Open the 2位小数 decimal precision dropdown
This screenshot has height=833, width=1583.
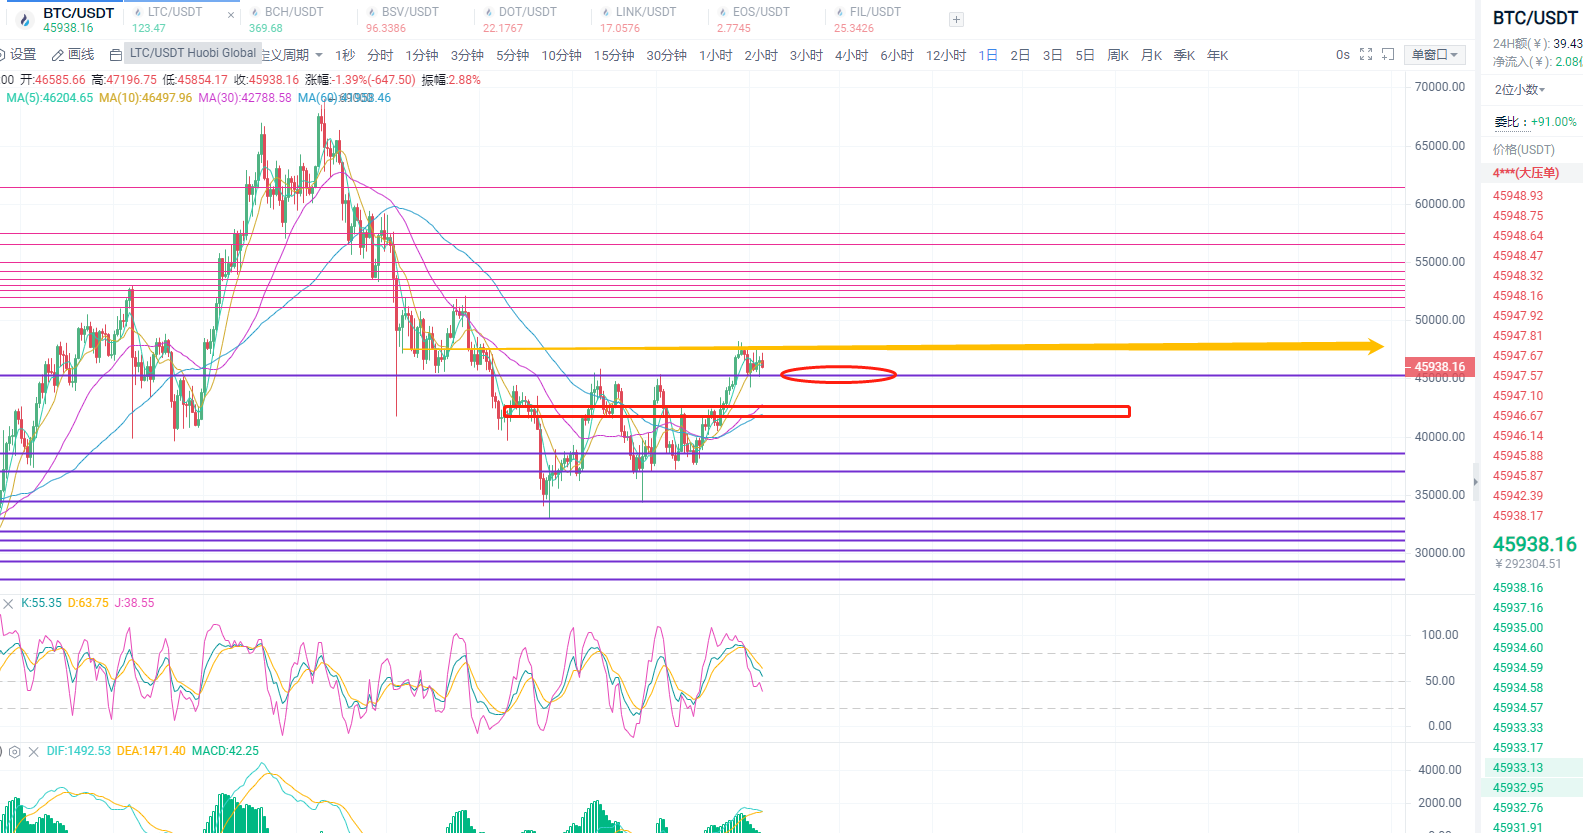1520,90
